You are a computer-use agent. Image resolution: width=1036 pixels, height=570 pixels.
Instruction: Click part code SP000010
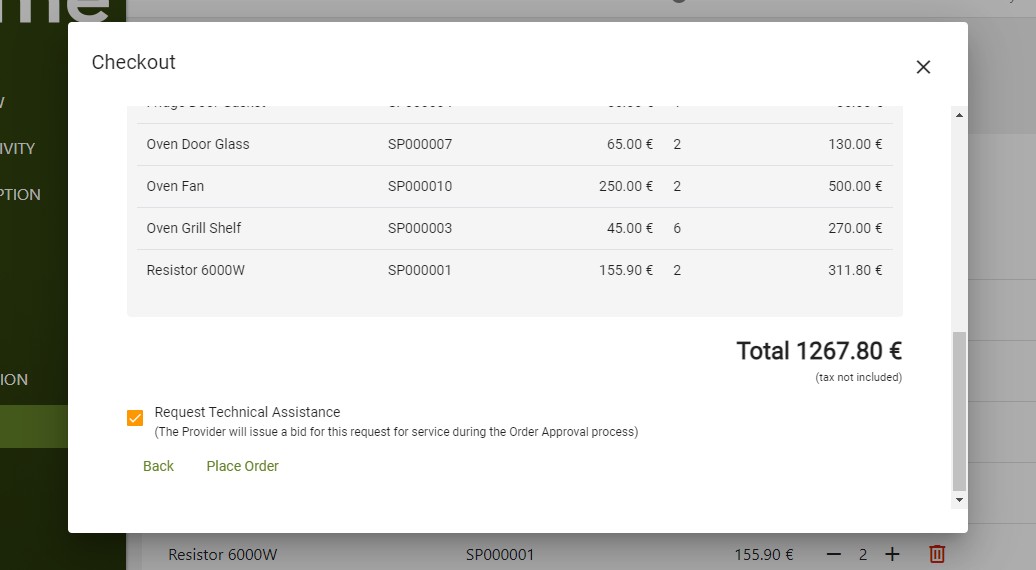(x=420, y=186)
